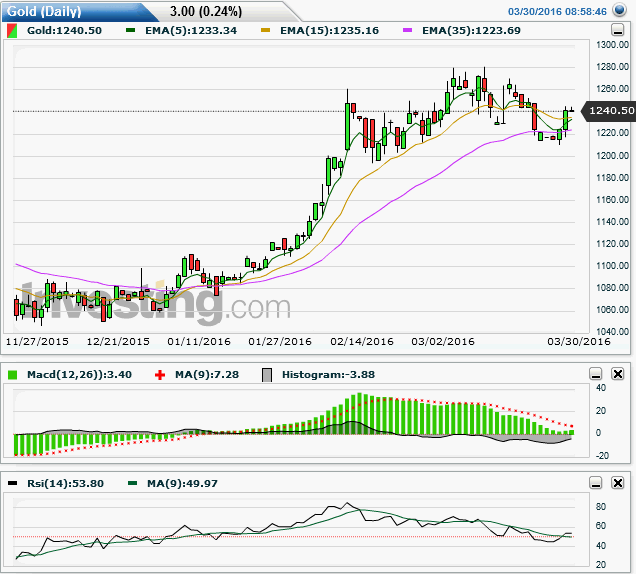Click the 1240.50 current price tag
Viewport: 636px width, 574px height.
pos(608,111)
